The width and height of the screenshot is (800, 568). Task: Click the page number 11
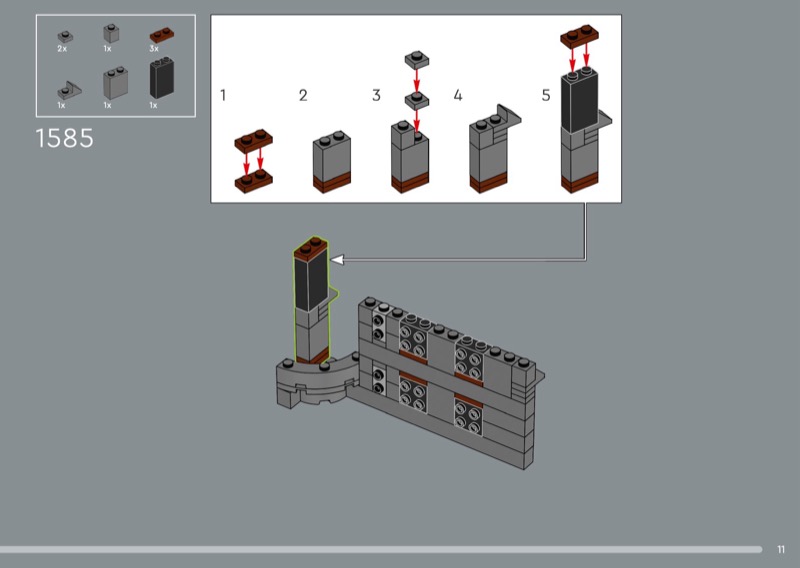click(x=781, y=549)
